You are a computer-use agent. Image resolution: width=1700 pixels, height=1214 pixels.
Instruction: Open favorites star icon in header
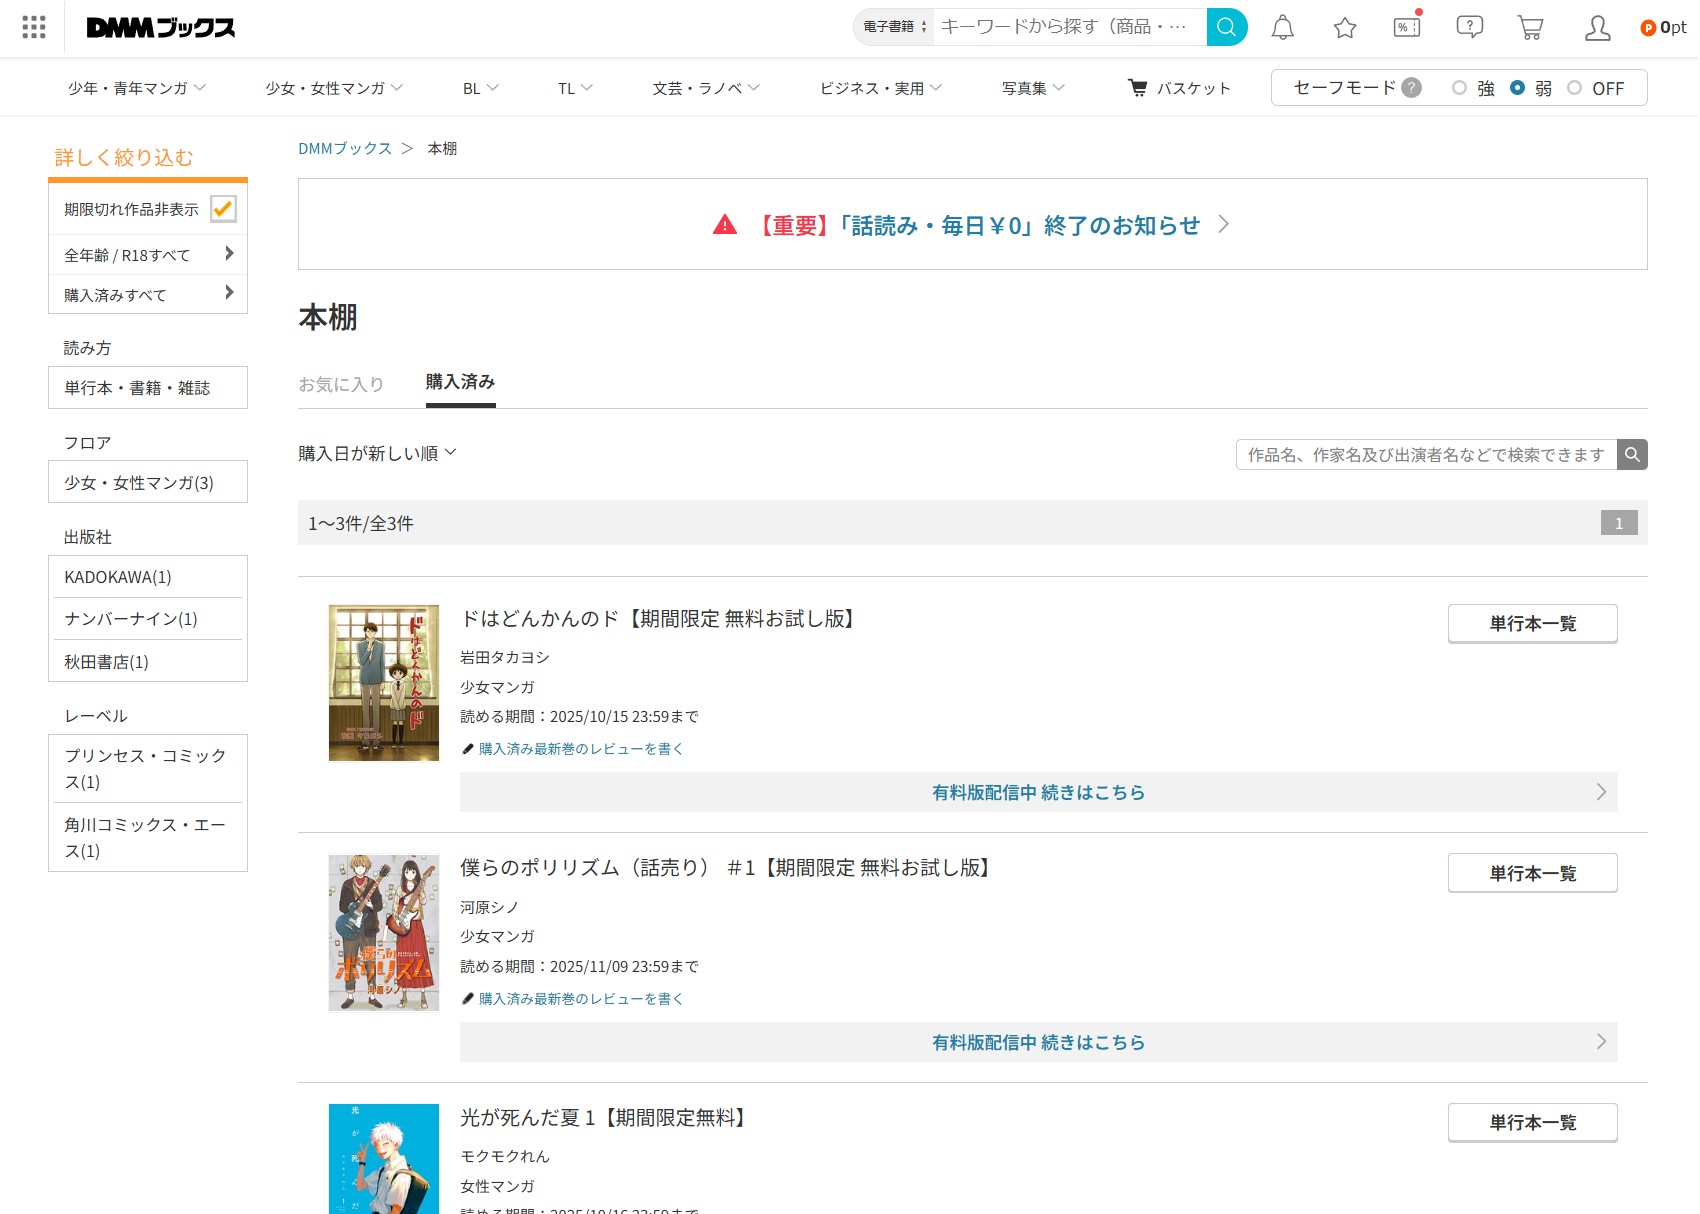click(x=1345, y=28)
